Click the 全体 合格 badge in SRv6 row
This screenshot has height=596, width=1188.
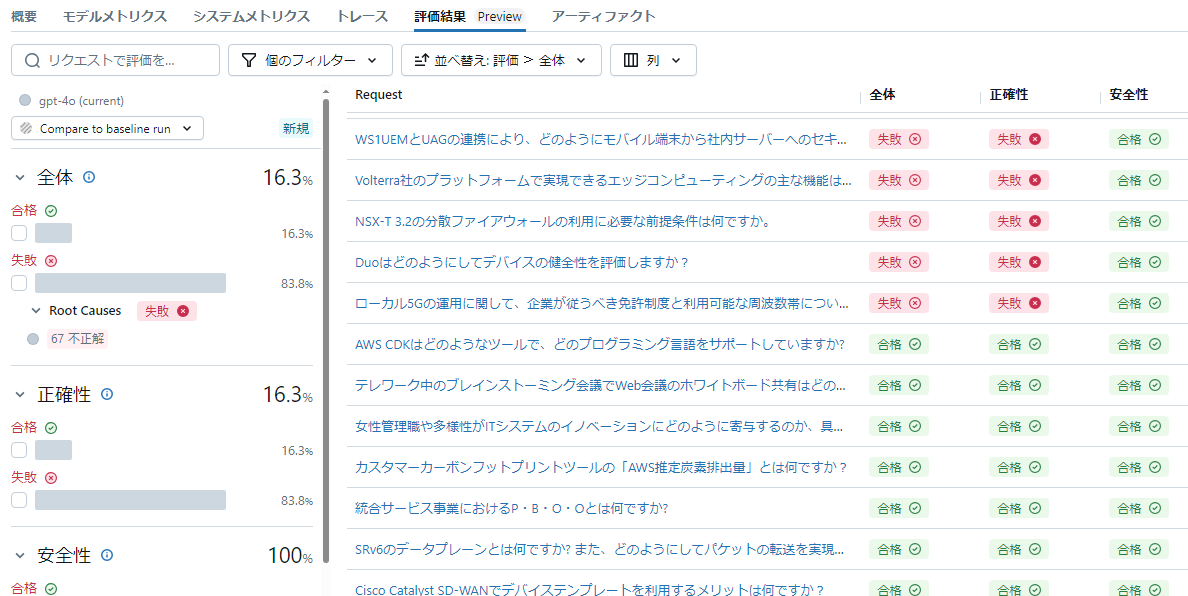point(899,548)
